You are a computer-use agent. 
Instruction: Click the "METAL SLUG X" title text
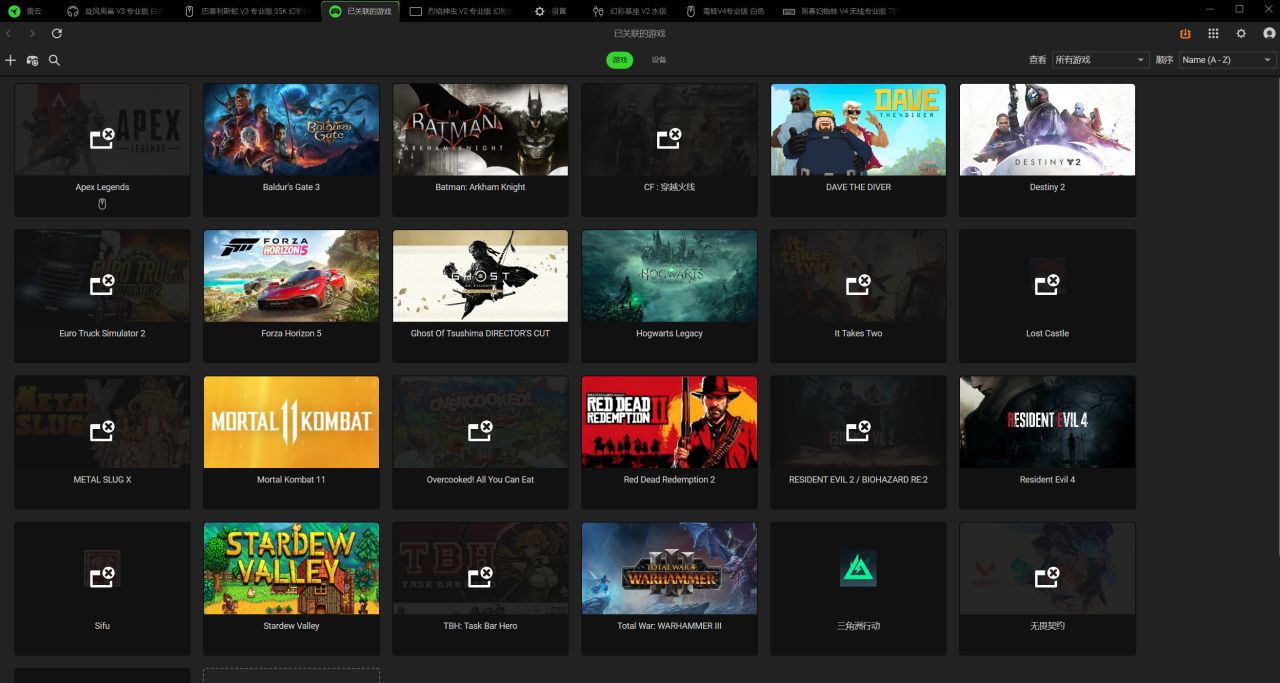tap(102, 480)
